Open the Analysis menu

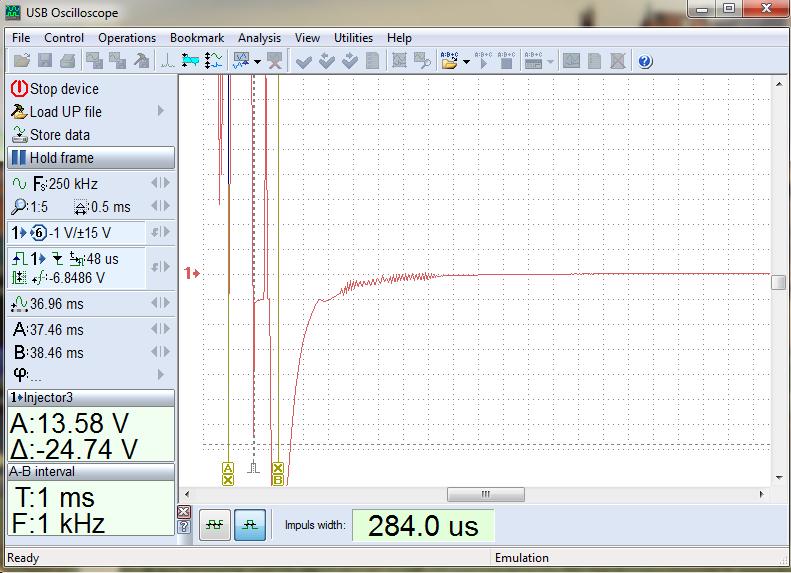coord(259,38)
